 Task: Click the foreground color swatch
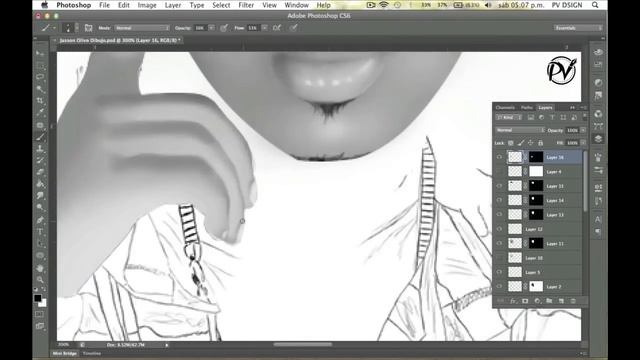click(x=38, y=298)
